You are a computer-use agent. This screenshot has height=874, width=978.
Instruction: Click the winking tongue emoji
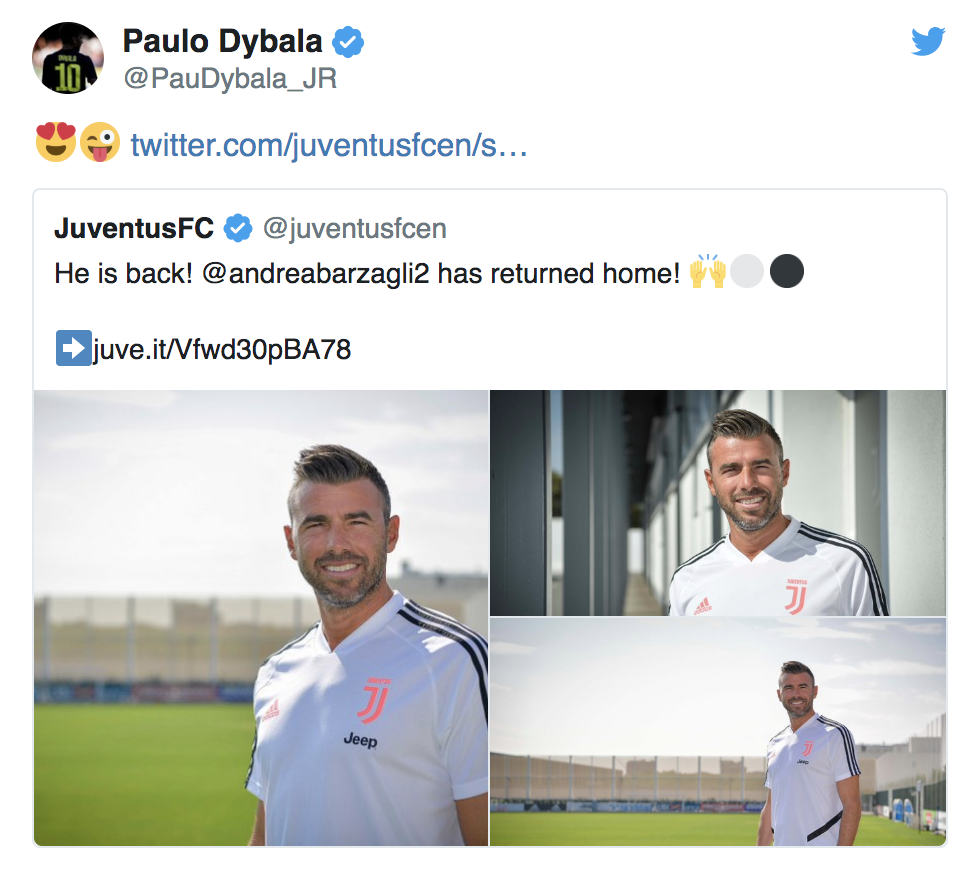point(100,142)
